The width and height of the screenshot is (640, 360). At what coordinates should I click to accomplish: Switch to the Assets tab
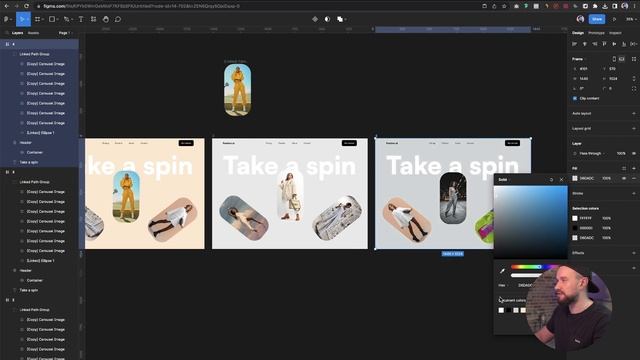click(33, 33)
